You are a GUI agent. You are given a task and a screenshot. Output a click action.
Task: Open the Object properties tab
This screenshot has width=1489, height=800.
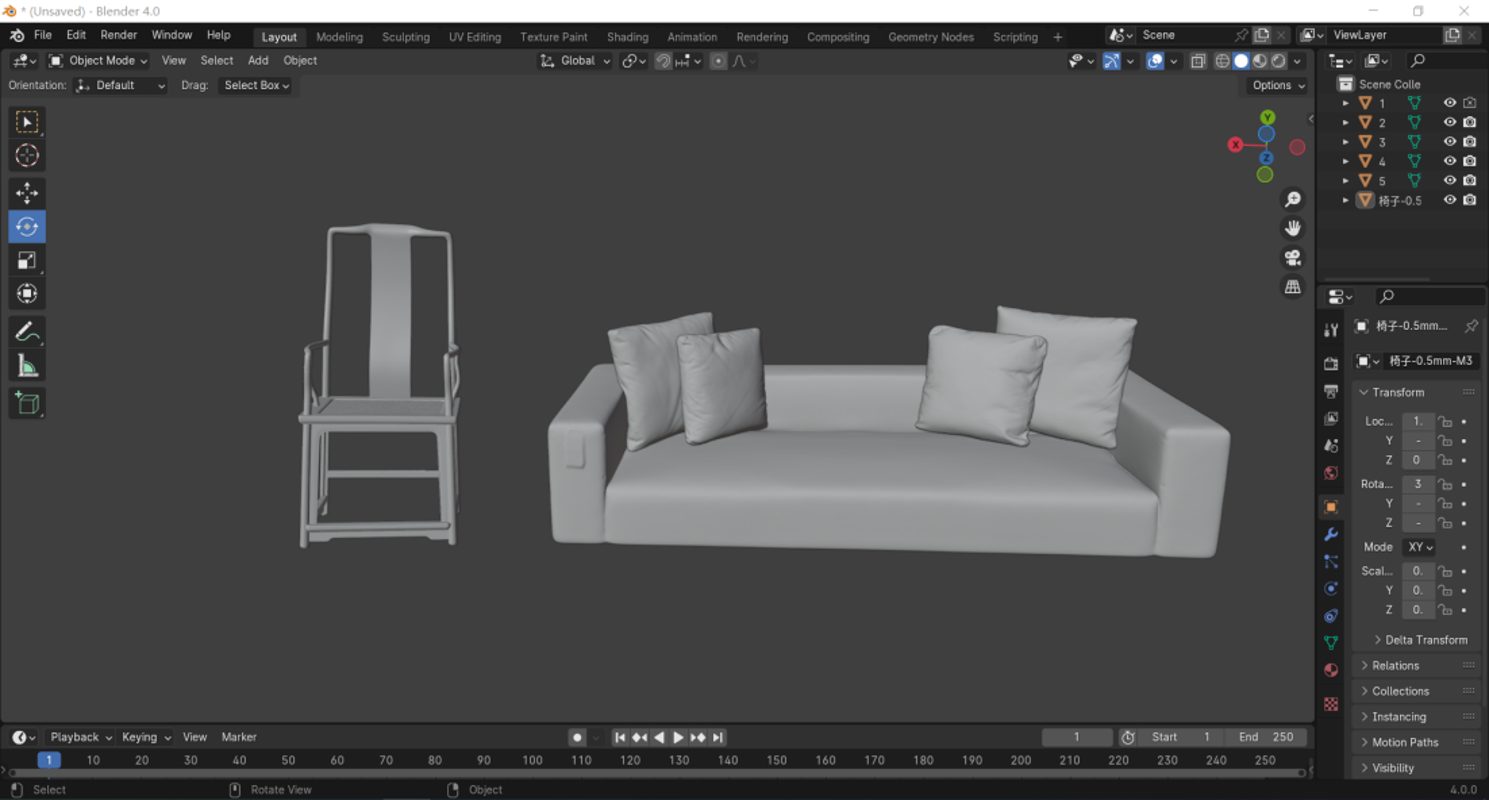click(x=1331, y=507)
